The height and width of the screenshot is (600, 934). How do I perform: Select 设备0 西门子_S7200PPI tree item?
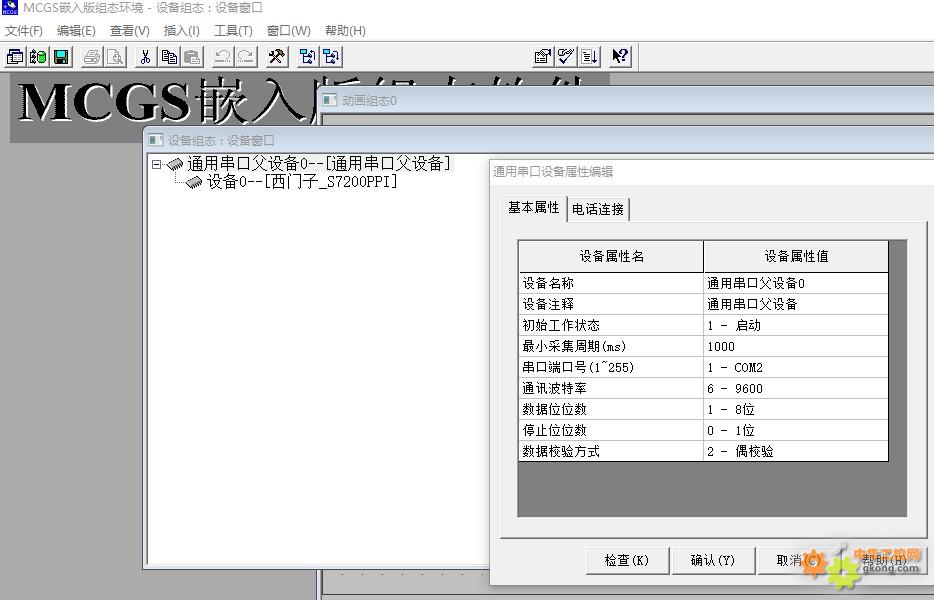(x=301, y=181)
